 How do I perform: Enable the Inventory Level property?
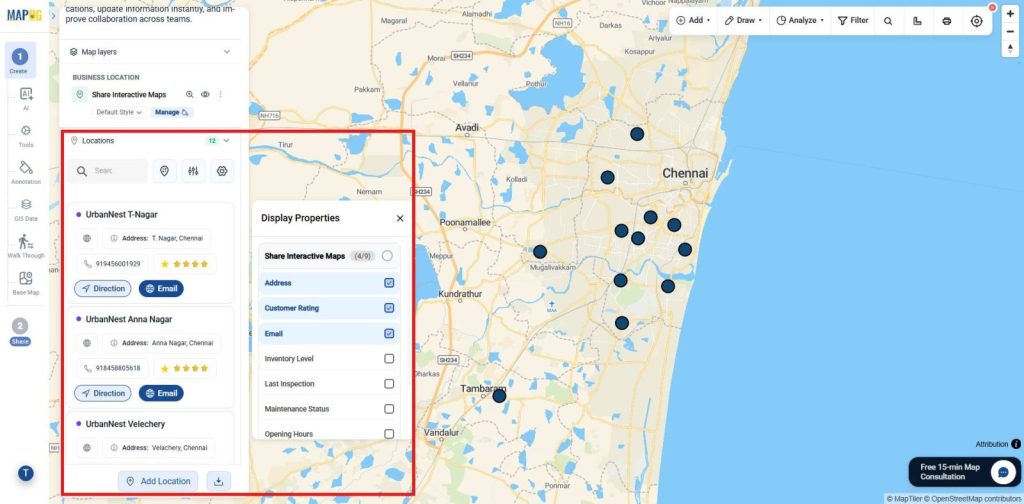pos(389,358)
